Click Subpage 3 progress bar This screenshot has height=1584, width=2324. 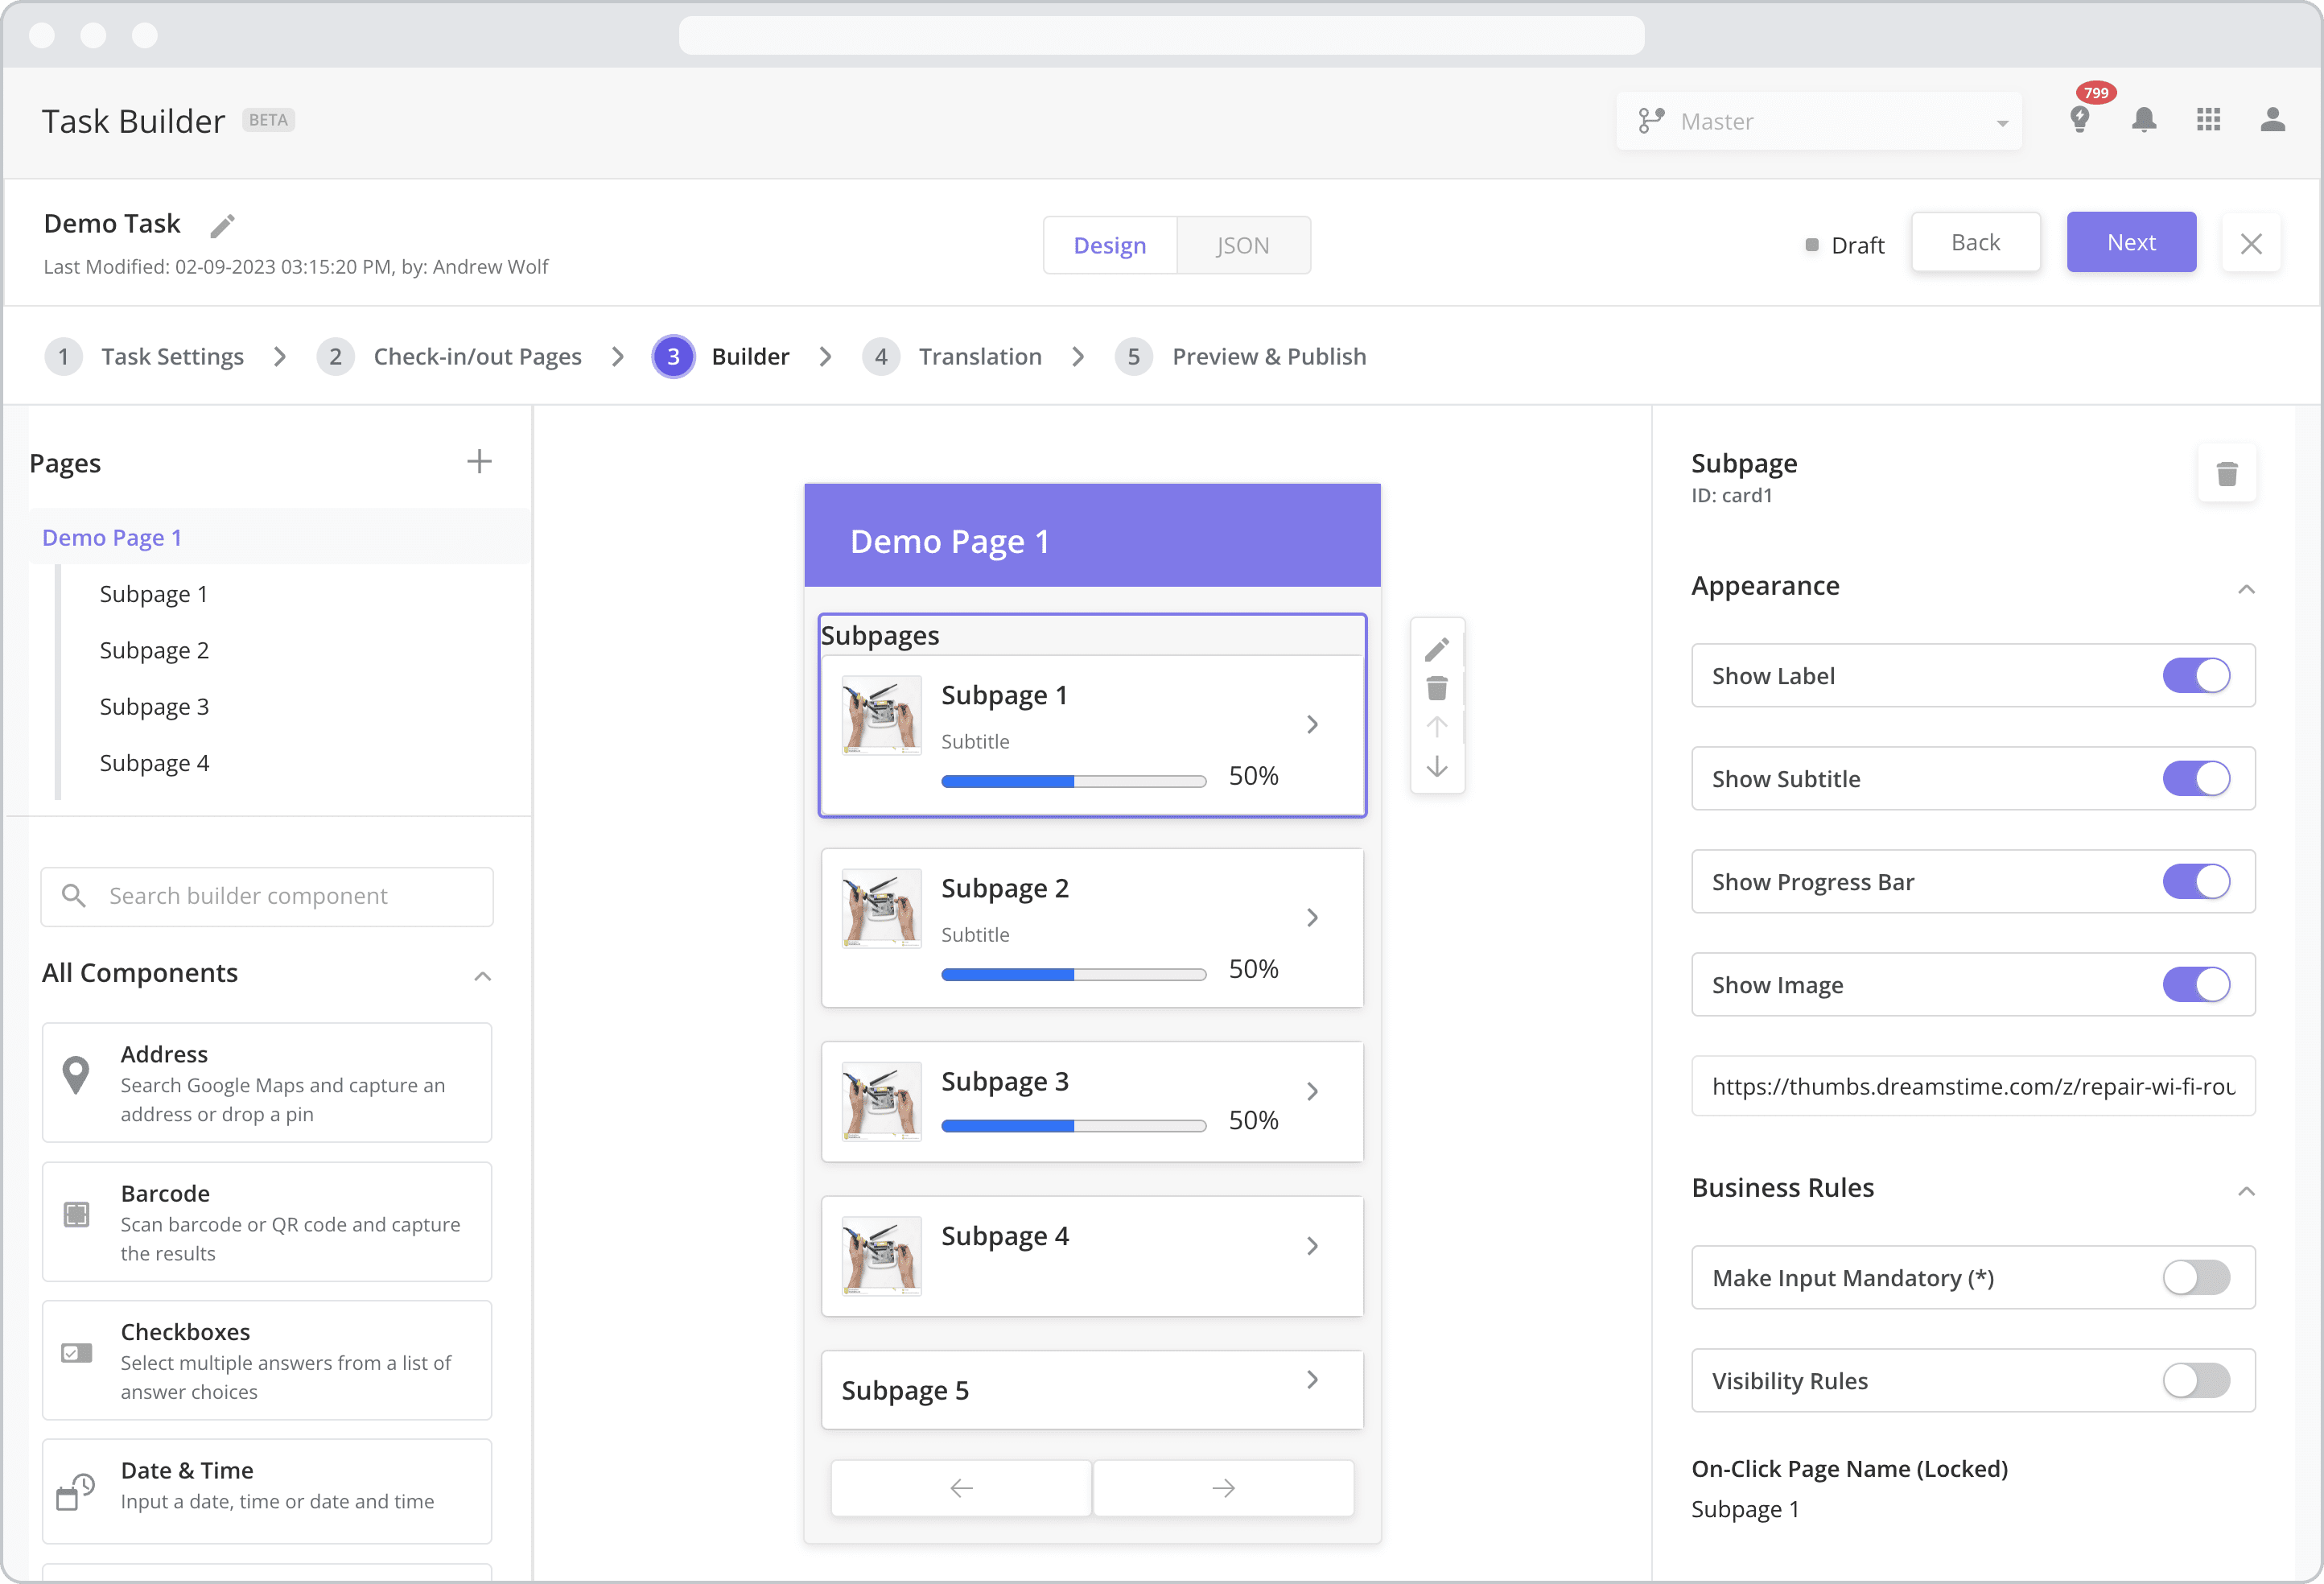[x=1073, y=1126]
